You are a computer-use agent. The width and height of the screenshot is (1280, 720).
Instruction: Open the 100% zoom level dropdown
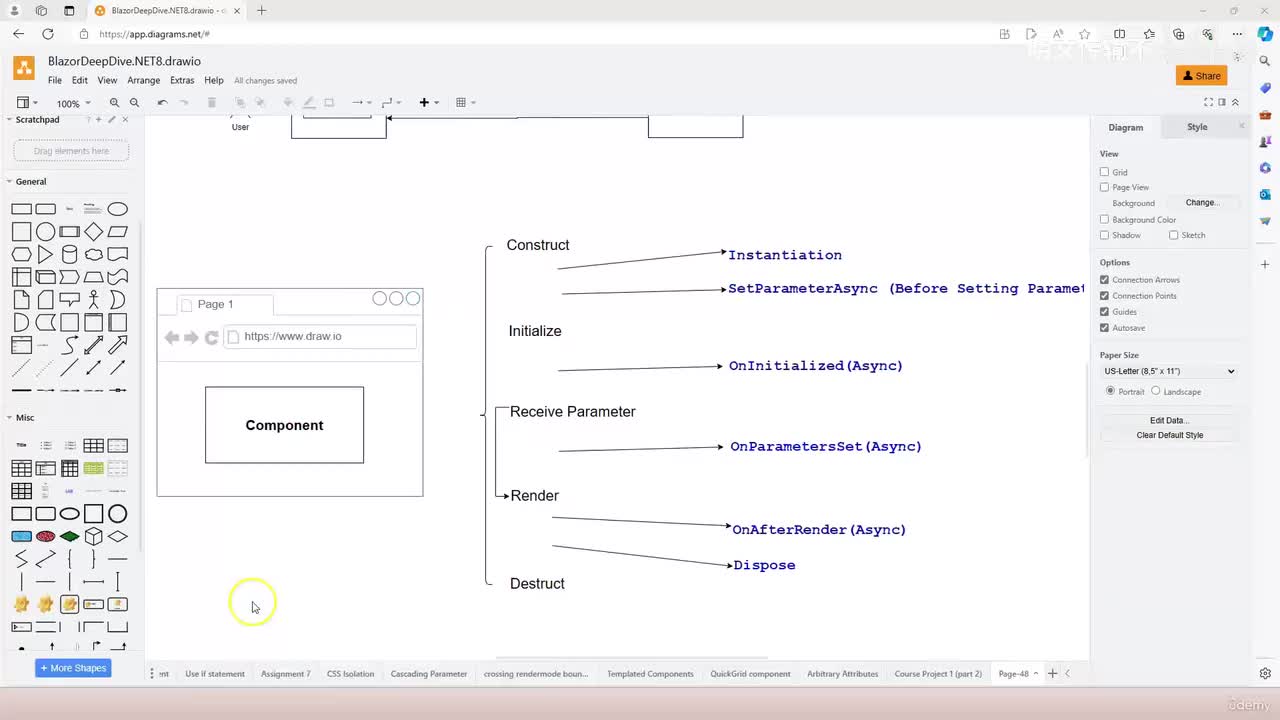[x=72, y=103]
